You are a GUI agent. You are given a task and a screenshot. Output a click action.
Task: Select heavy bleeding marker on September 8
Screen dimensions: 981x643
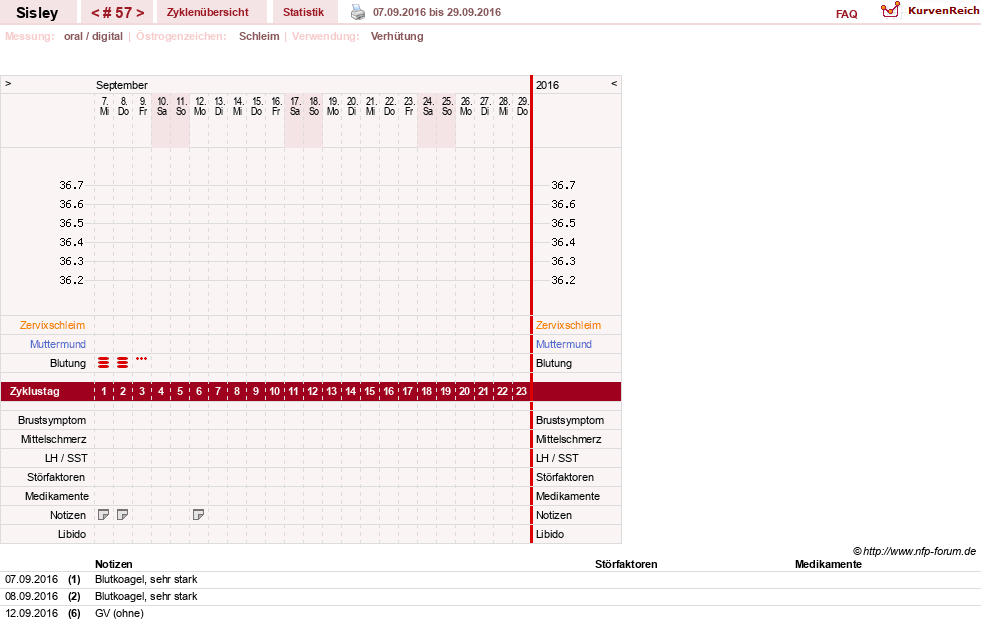[123, 363]
